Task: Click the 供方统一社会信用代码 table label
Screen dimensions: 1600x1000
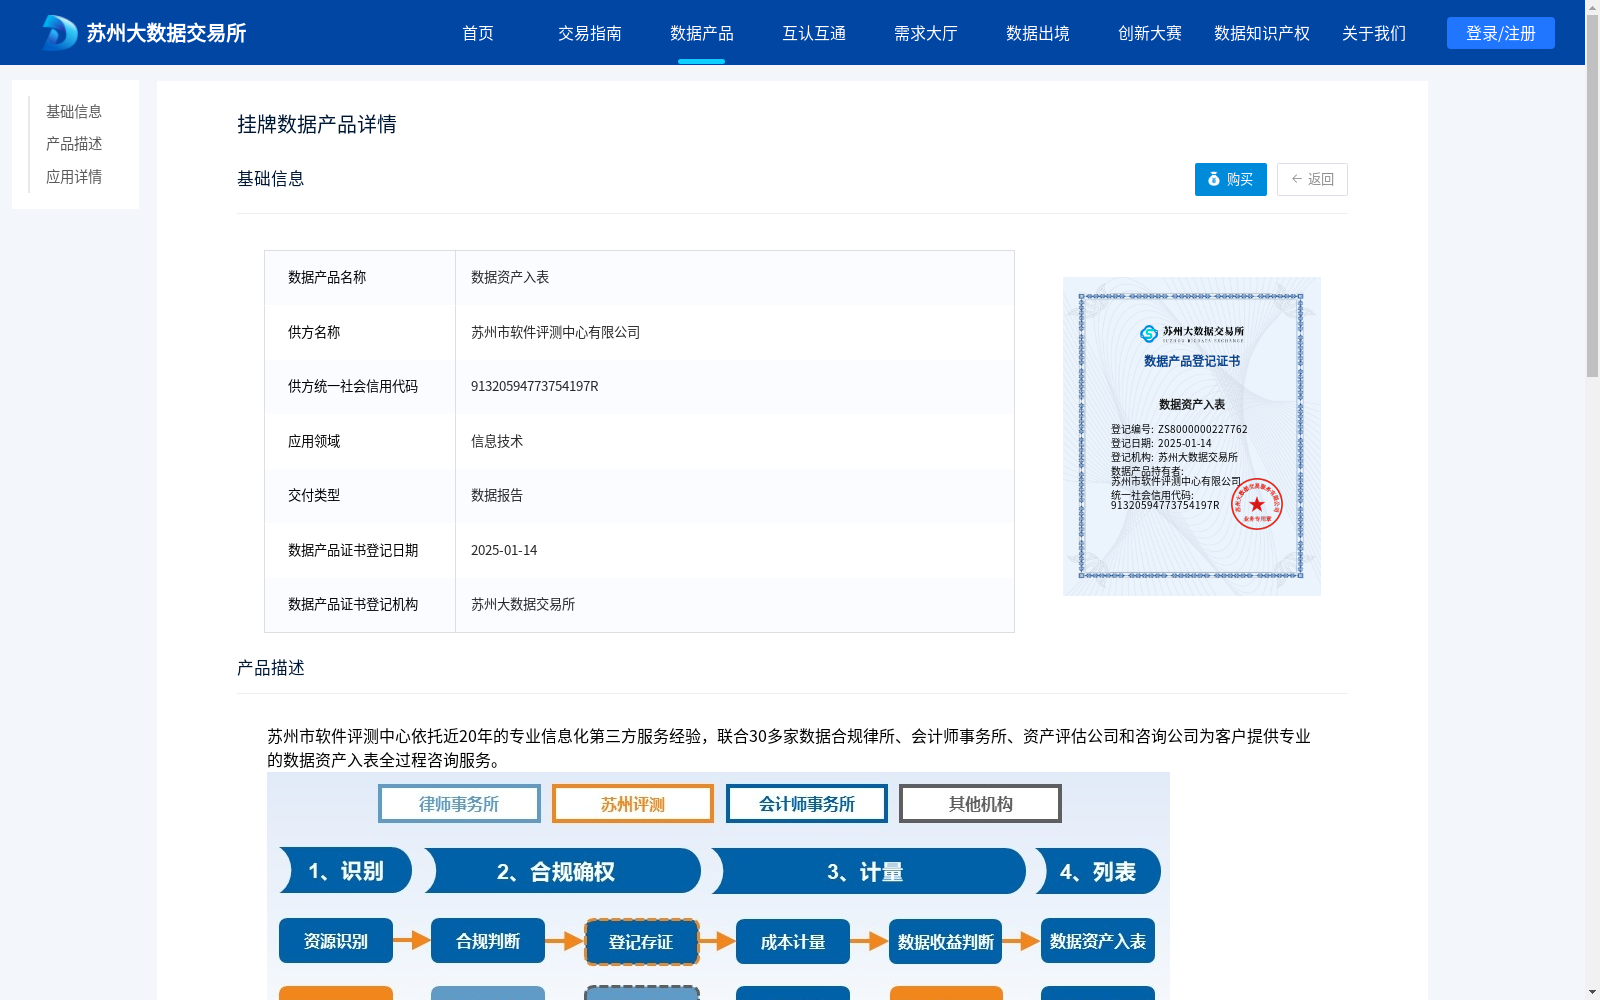Action: pos(353,386)
